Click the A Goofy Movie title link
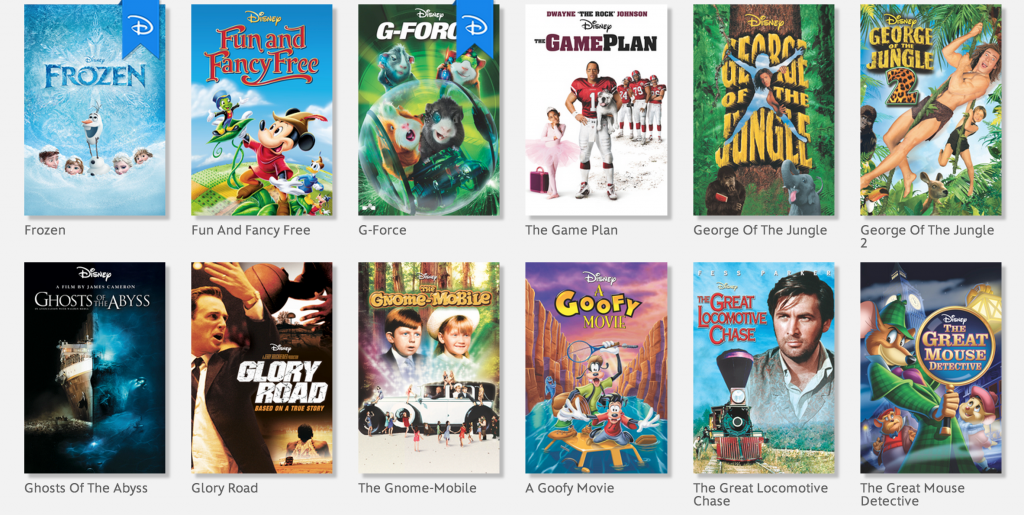This screenshot has height=515, width=1024. point(570,488)
